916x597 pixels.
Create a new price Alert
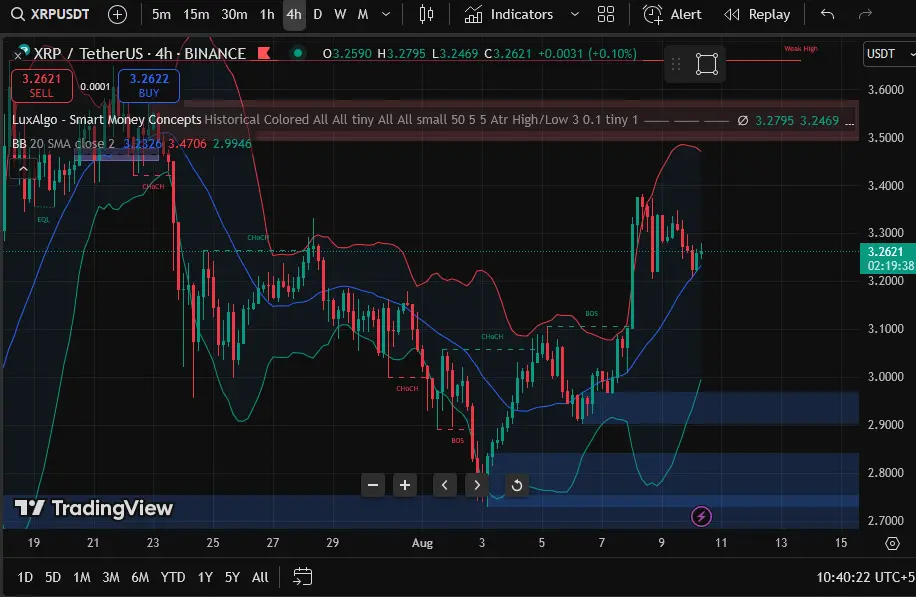coord(672,15)
